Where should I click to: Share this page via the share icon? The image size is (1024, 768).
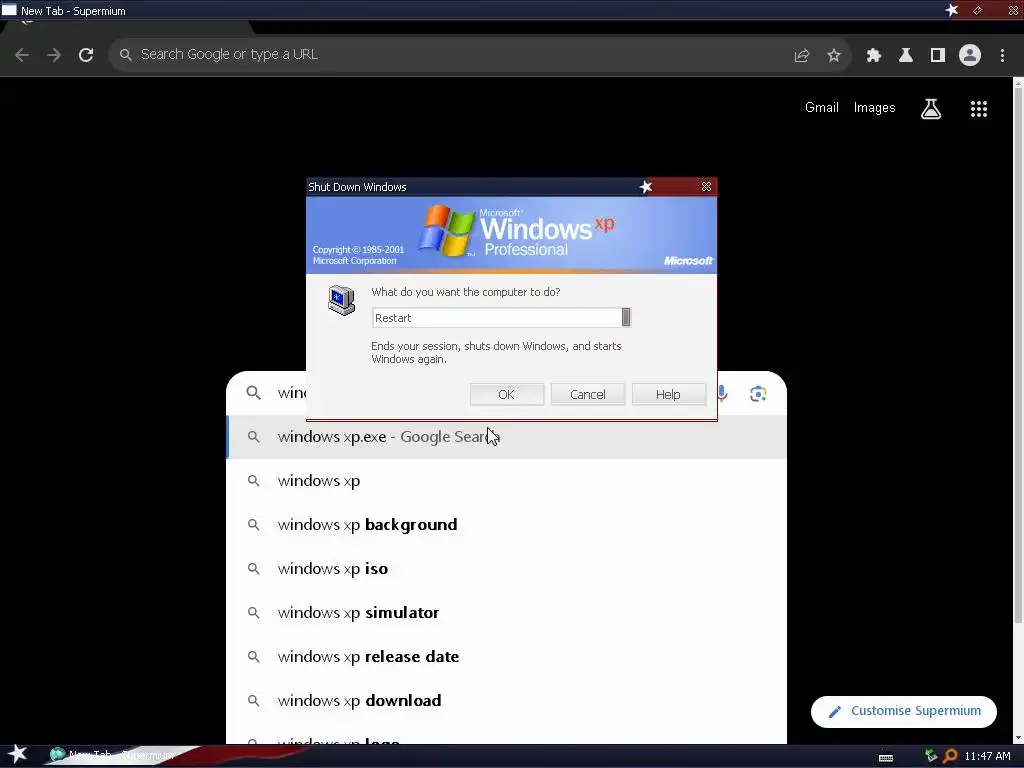[801, 56]
